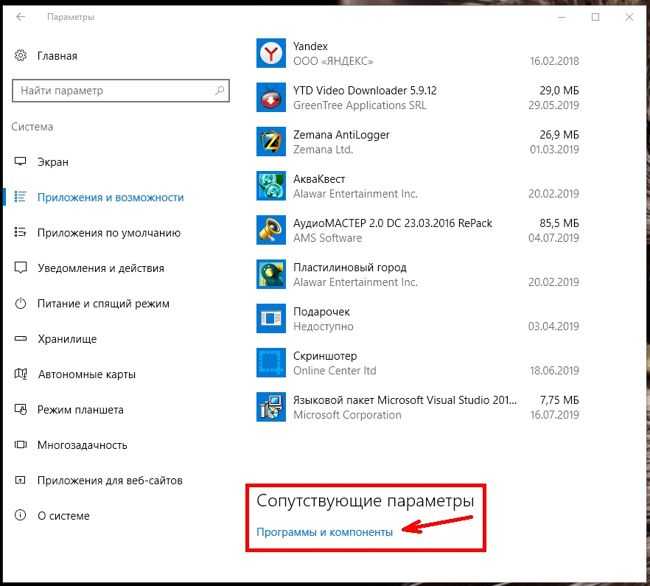Switch to Режим планшета settings

coord(80,410)
